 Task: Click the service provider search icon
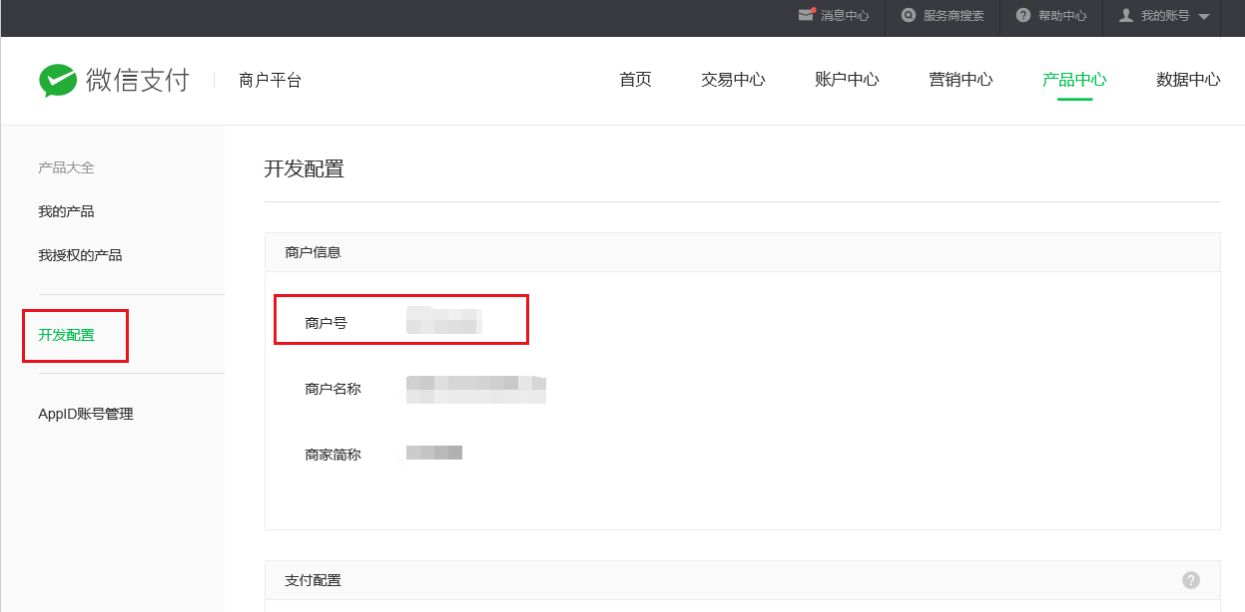click(908, 16)
